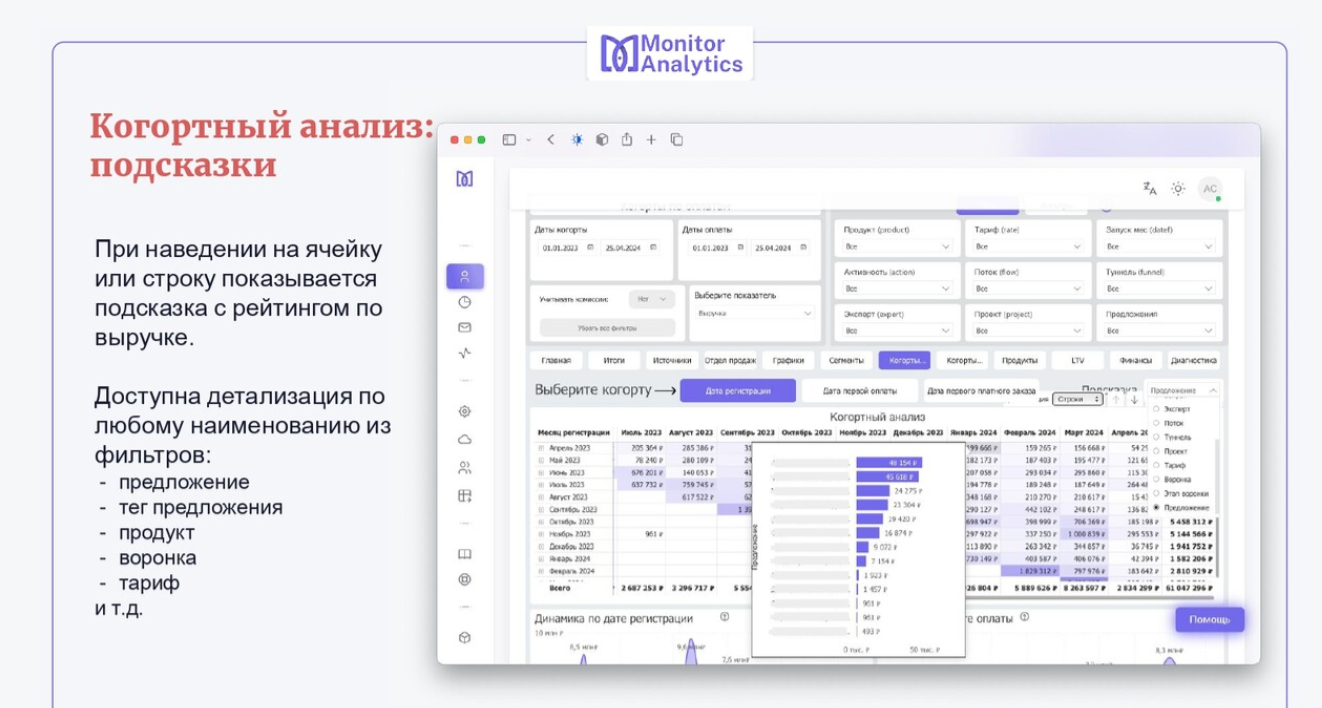Click the language translate icon in the header

[1150, 189]
